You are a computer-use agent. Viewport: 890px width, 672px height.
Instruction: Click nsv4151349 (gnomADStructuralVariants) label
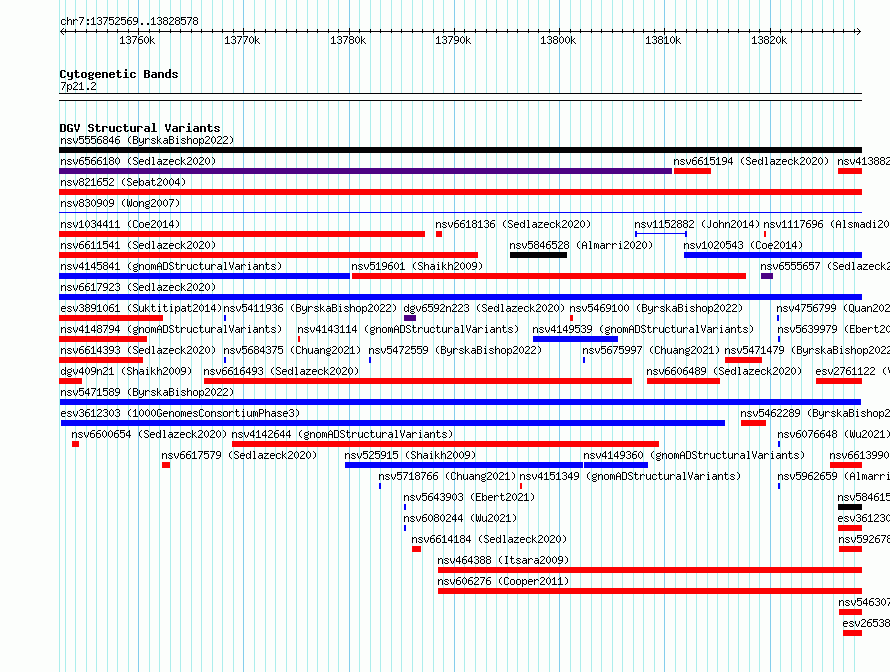pyautogui.click(x=630, y=476)
